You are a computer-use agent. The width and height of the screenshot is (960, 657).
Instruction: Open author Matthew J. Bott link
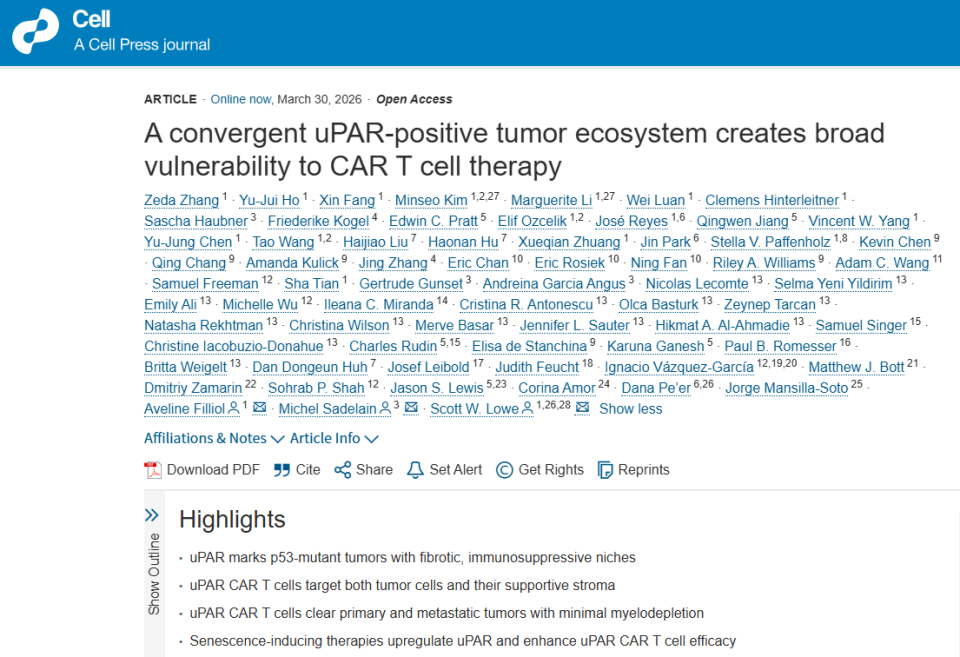(x=857, y=367)
